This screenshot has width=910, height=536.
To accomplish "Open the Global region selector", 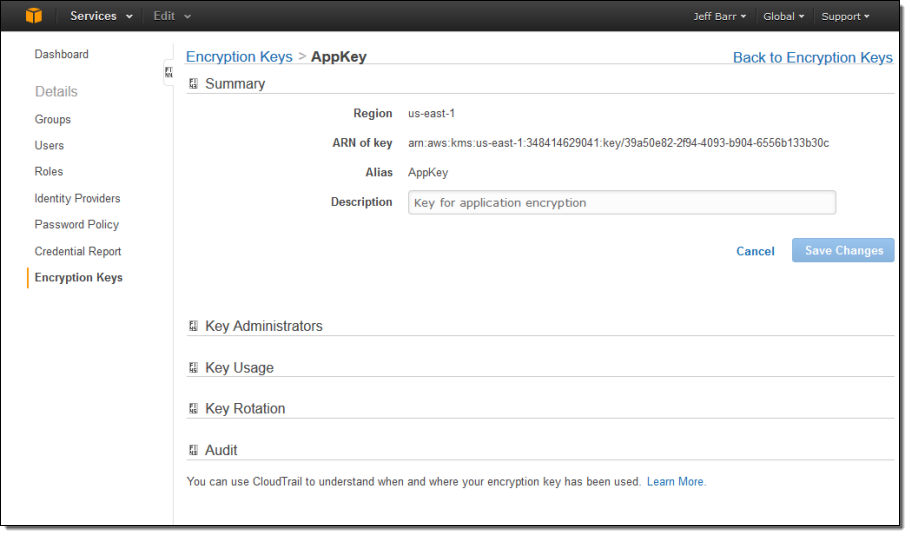I will (783, 16).
